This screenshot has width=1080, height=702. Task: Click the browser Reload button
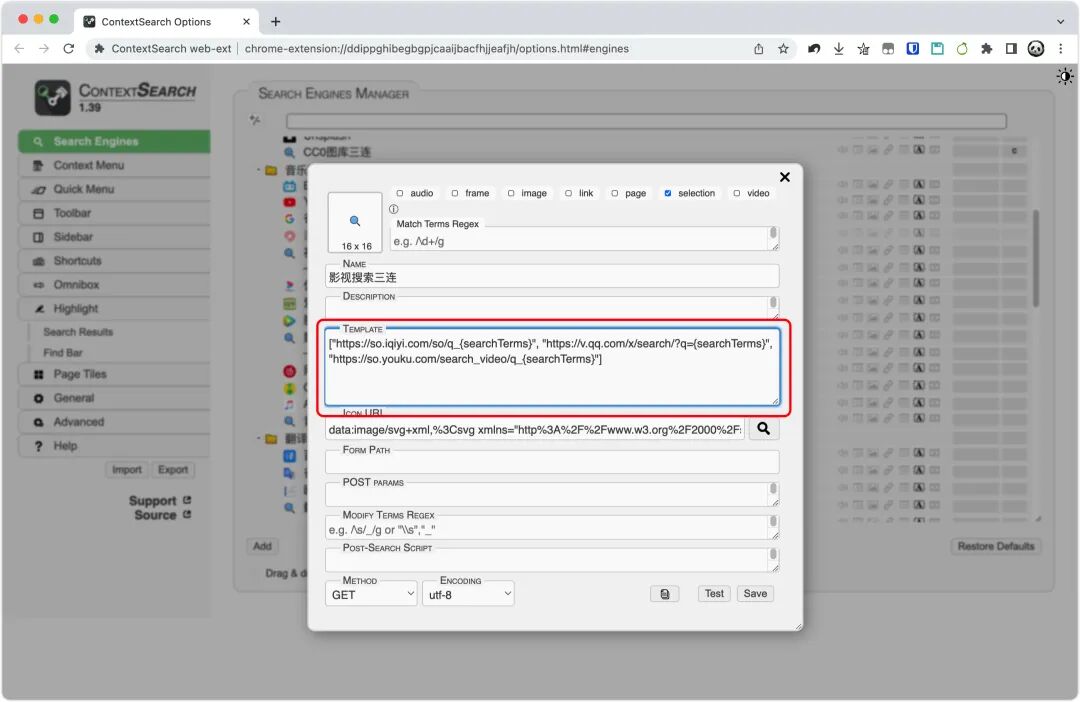(68, 49)
